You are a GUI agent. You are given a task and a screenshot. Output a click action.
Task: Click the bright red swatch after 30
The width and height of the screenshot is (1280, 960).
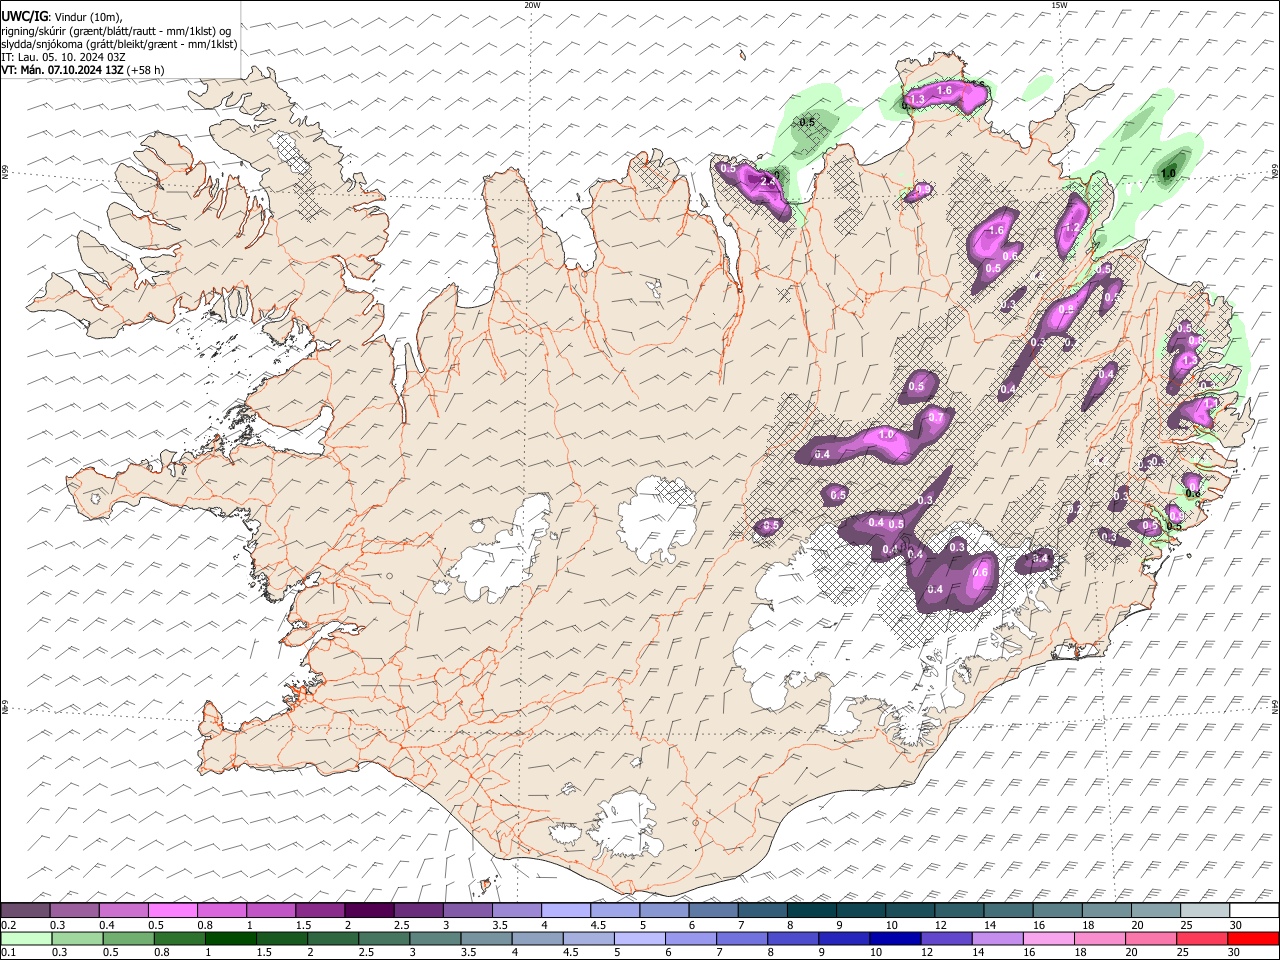[x=1253, y=938]
